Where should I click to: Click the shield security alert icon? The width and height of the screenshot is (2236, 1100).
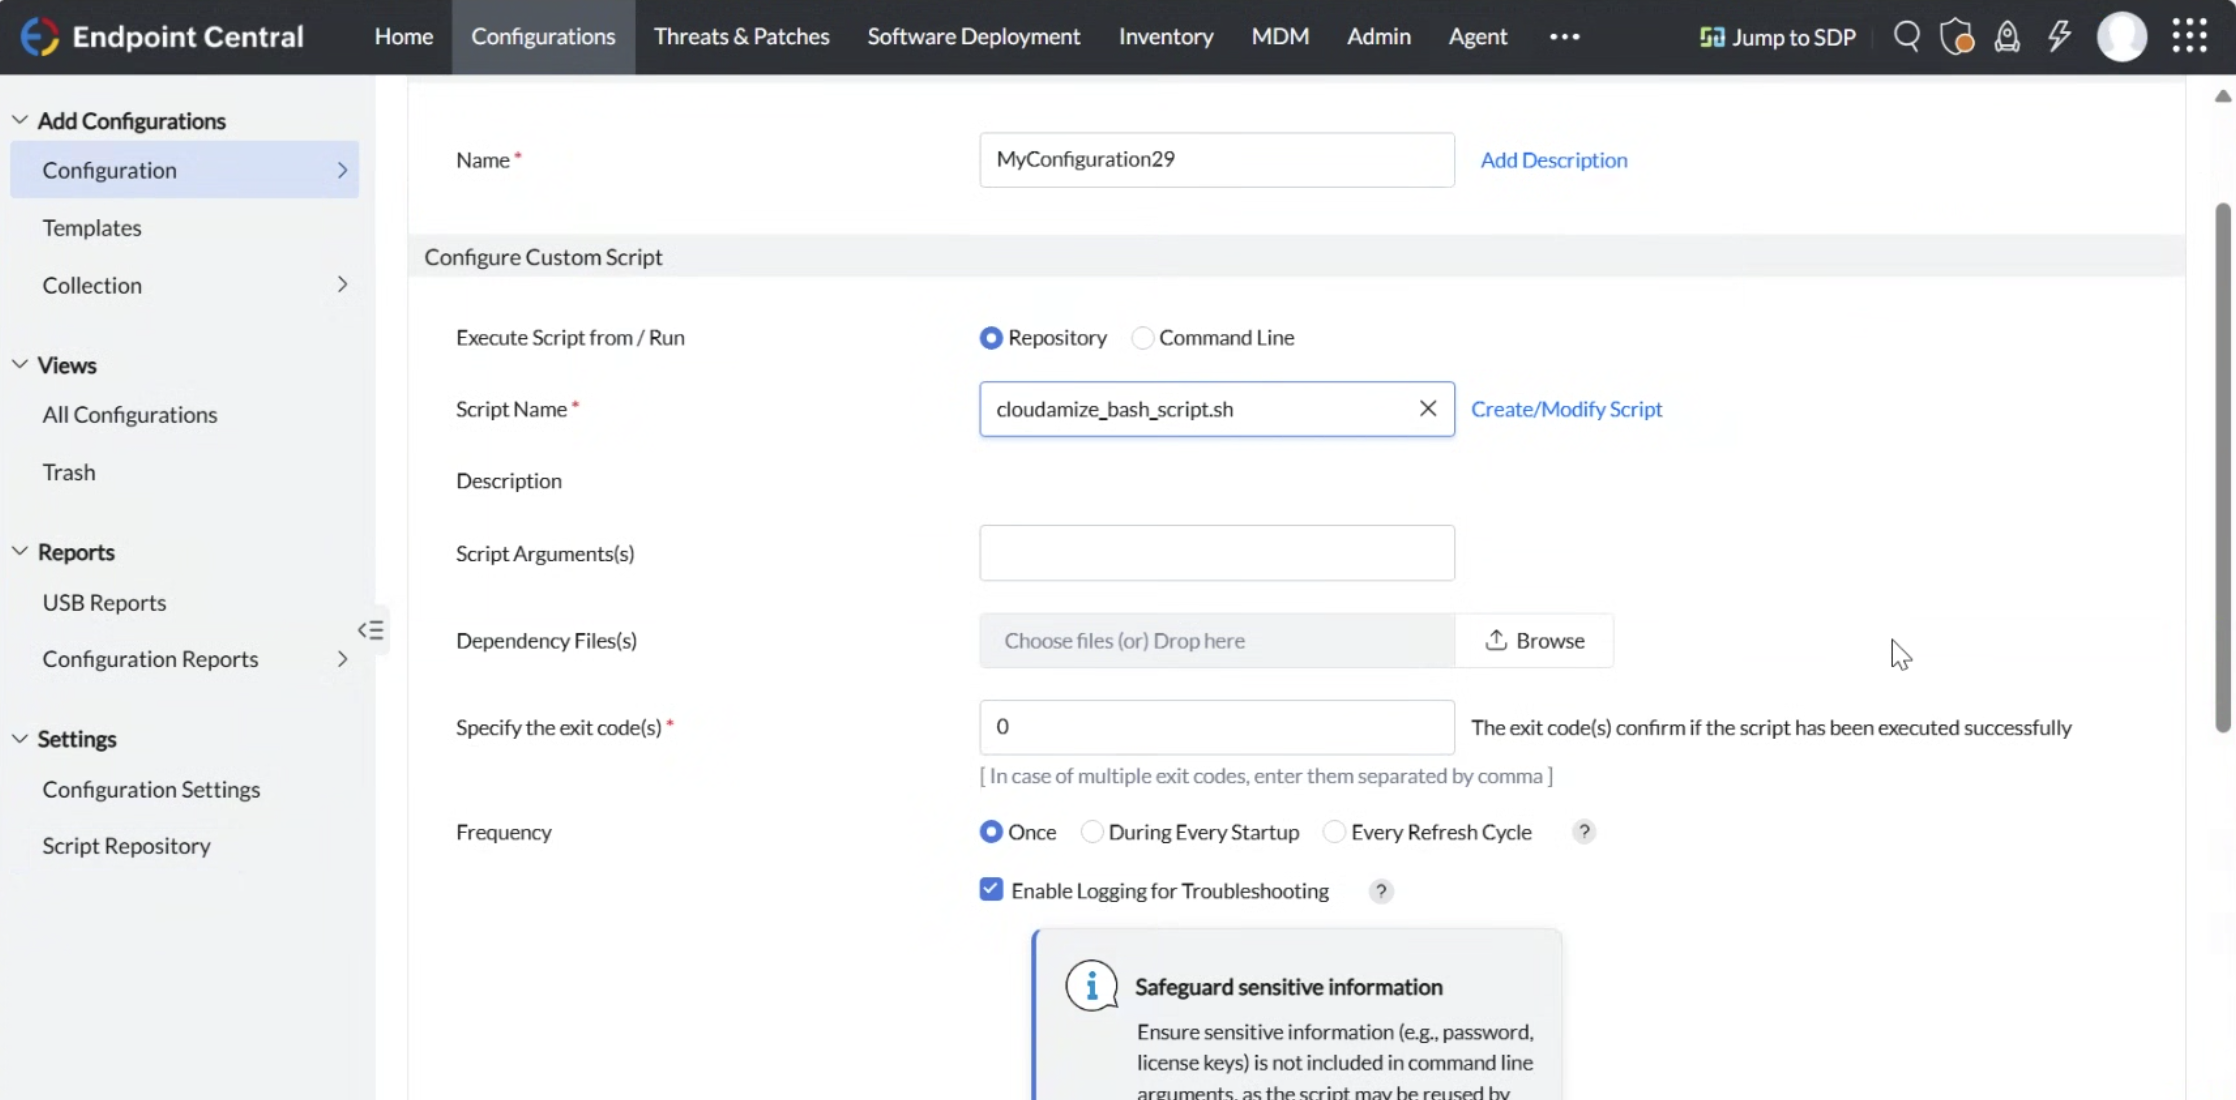tap(1956, 37)
